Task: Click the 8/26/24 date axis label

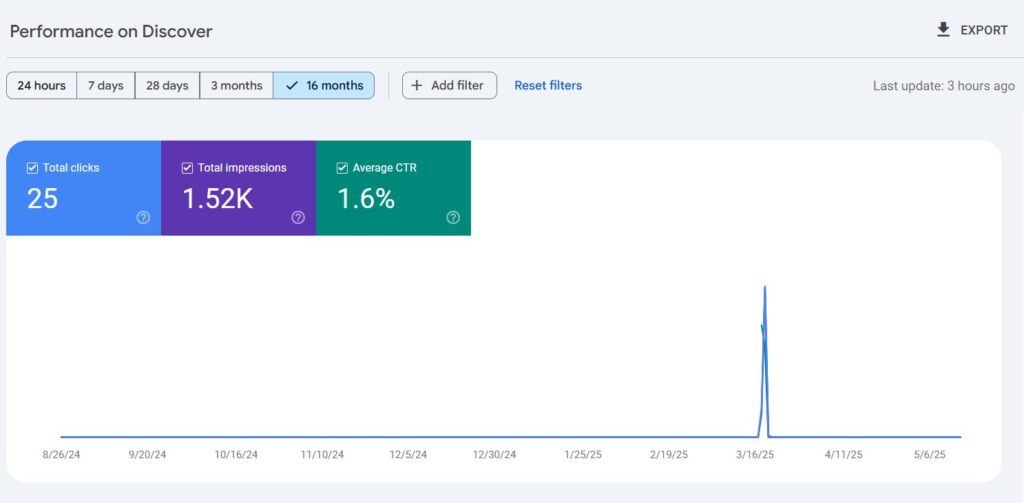Action: (61, 454)
